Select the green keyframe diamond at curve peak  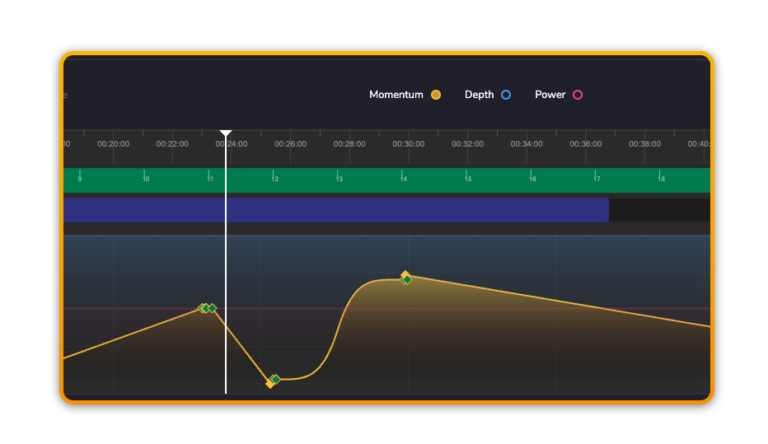click(x=406, y=280)
